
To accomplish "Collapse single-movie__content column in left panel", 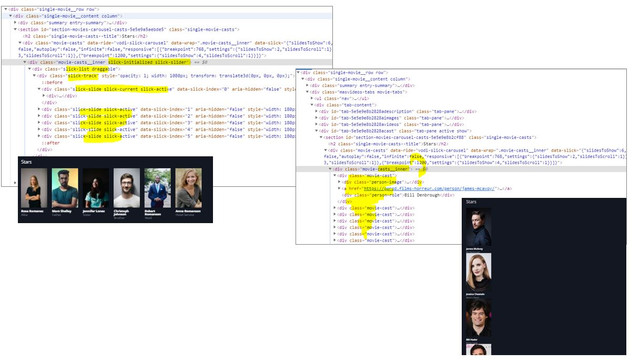I will [11, 16].
